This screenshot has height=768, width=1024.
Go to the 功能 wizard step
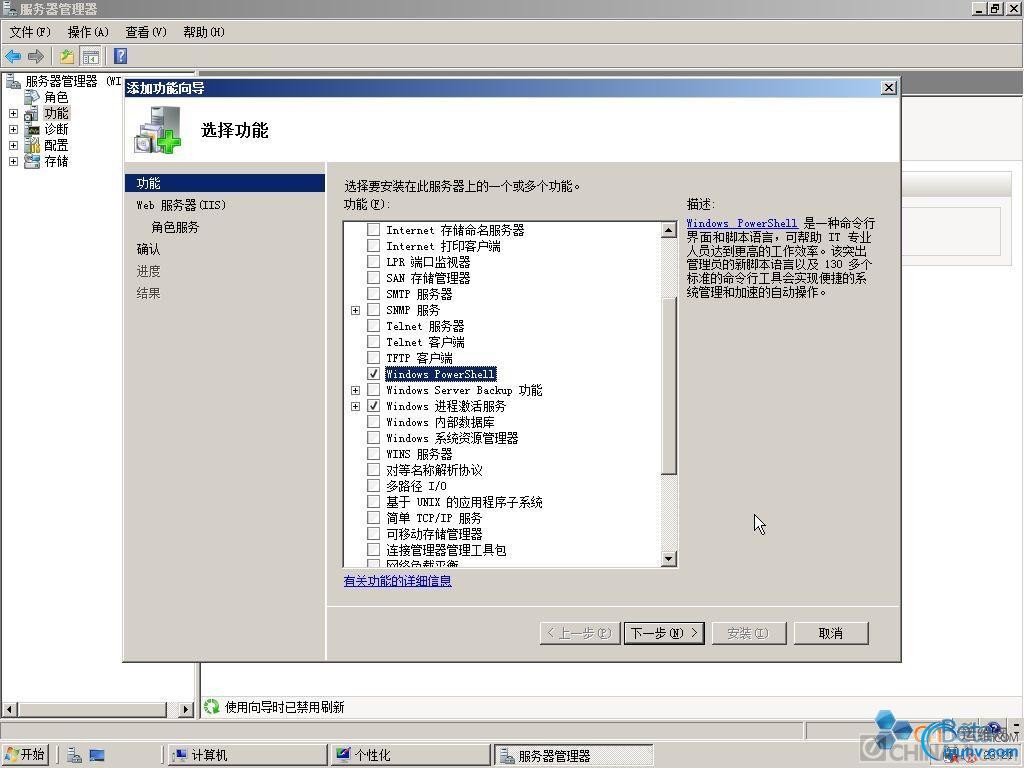coord(225,184)
